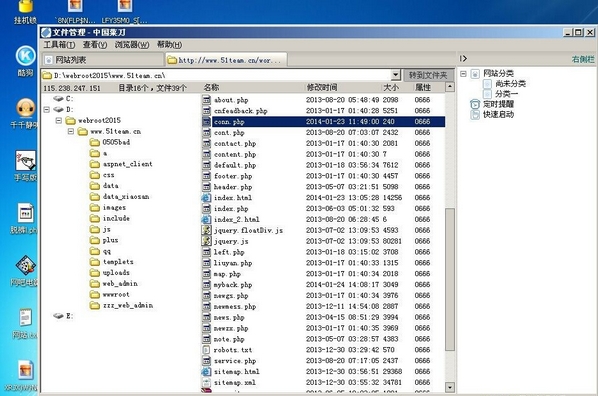
Task: Open the include folder icon
Action: pos(95,219)
